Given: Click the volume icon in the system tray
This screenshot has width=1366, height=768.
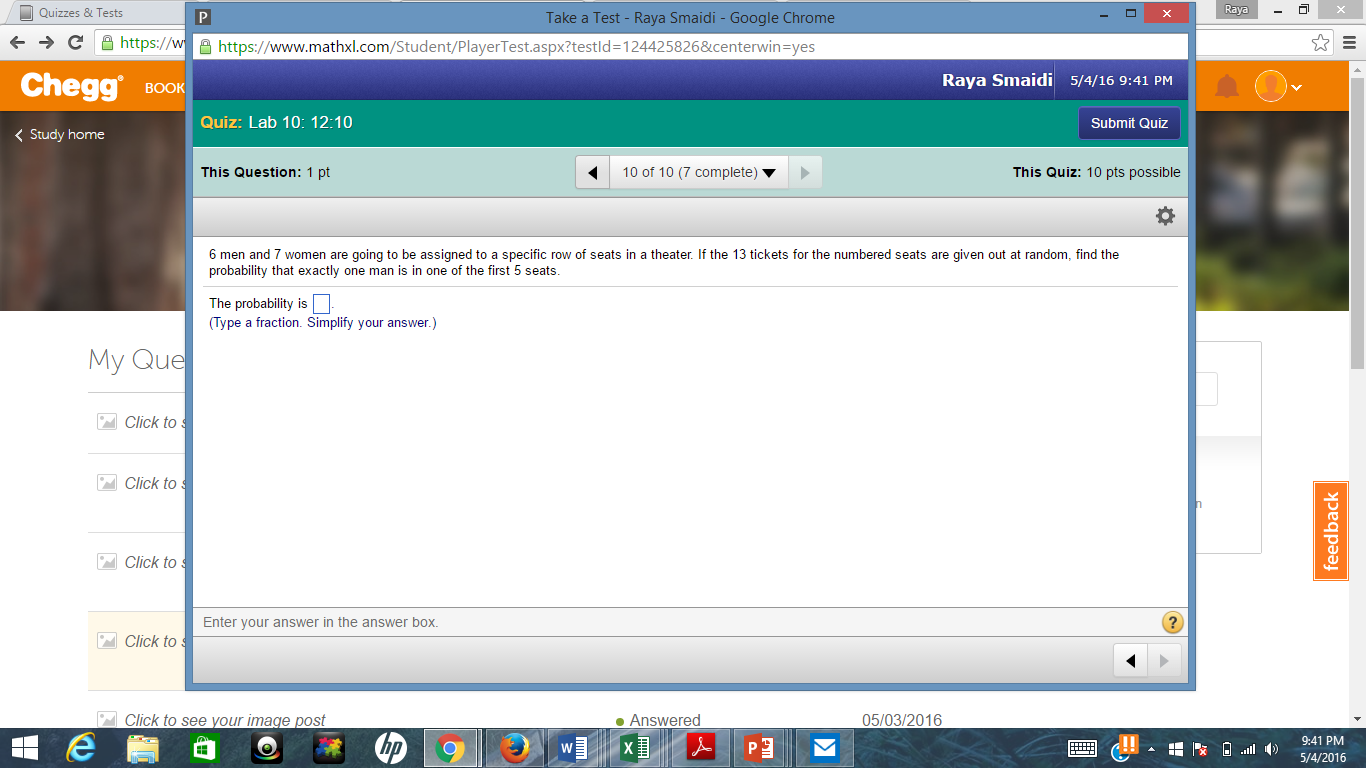Looking at the screenshot, I should pos(1272,749).
